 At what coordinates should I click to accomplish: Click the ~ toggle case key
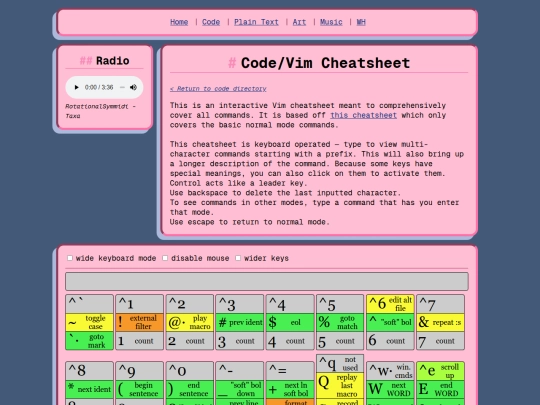point(90,322)
